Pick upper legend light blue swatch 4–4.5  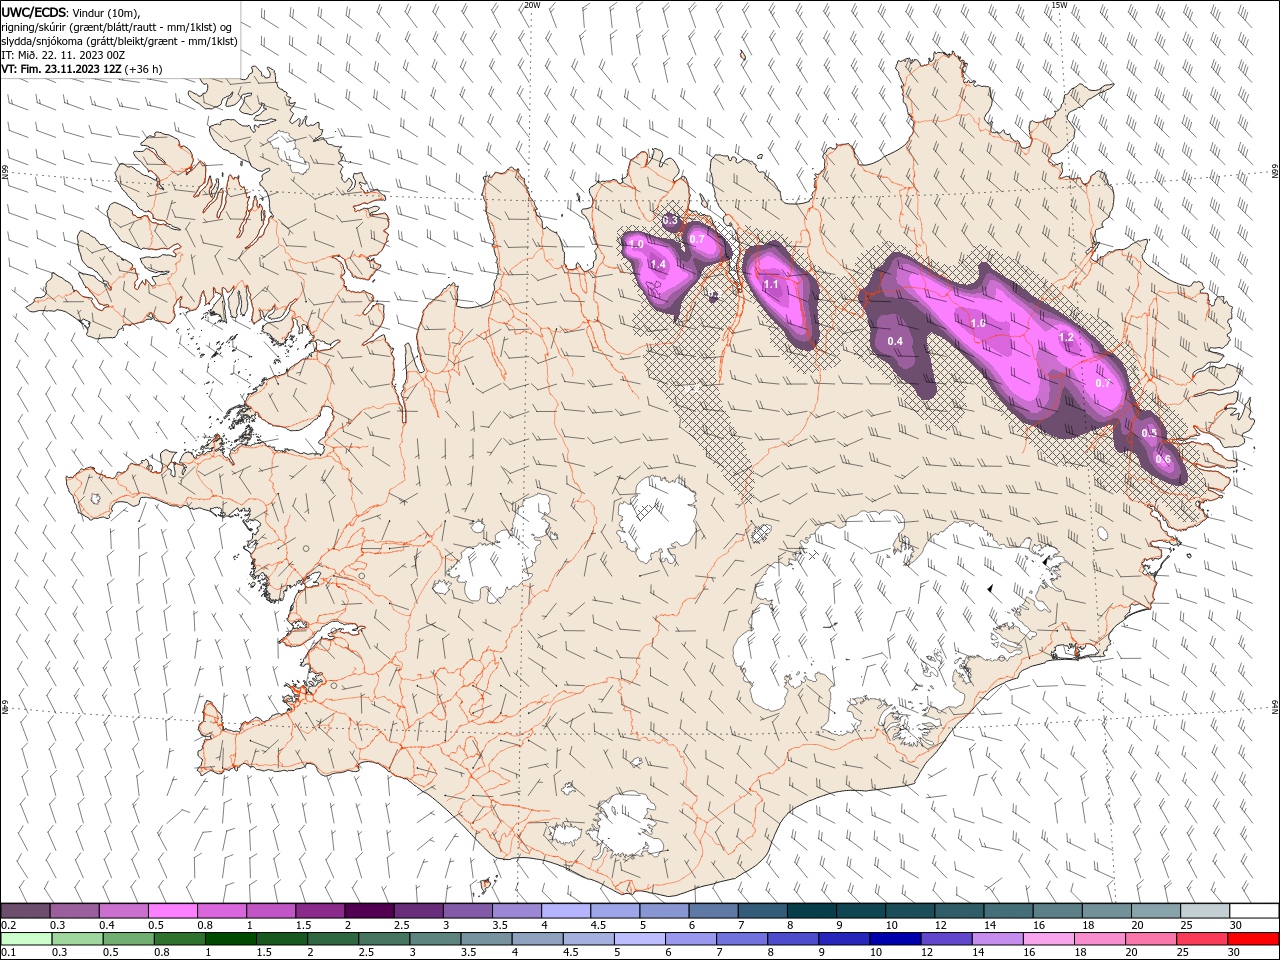[x=566, y=911]
